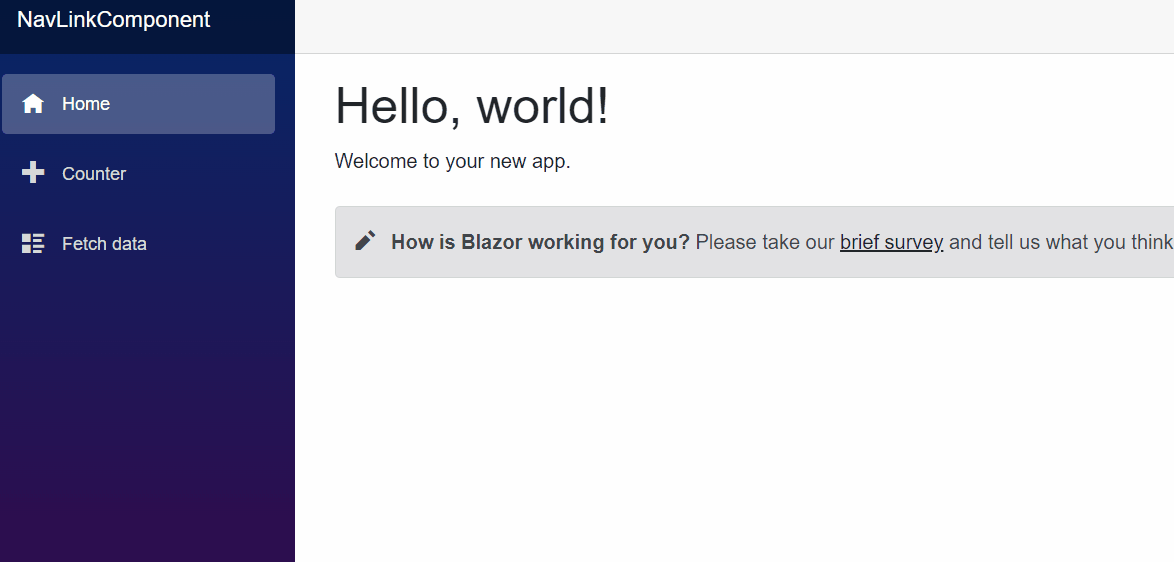The width and height of the screenshot is (1174, 562).
Task: Open the brief survey link
Action: point(891,242)
